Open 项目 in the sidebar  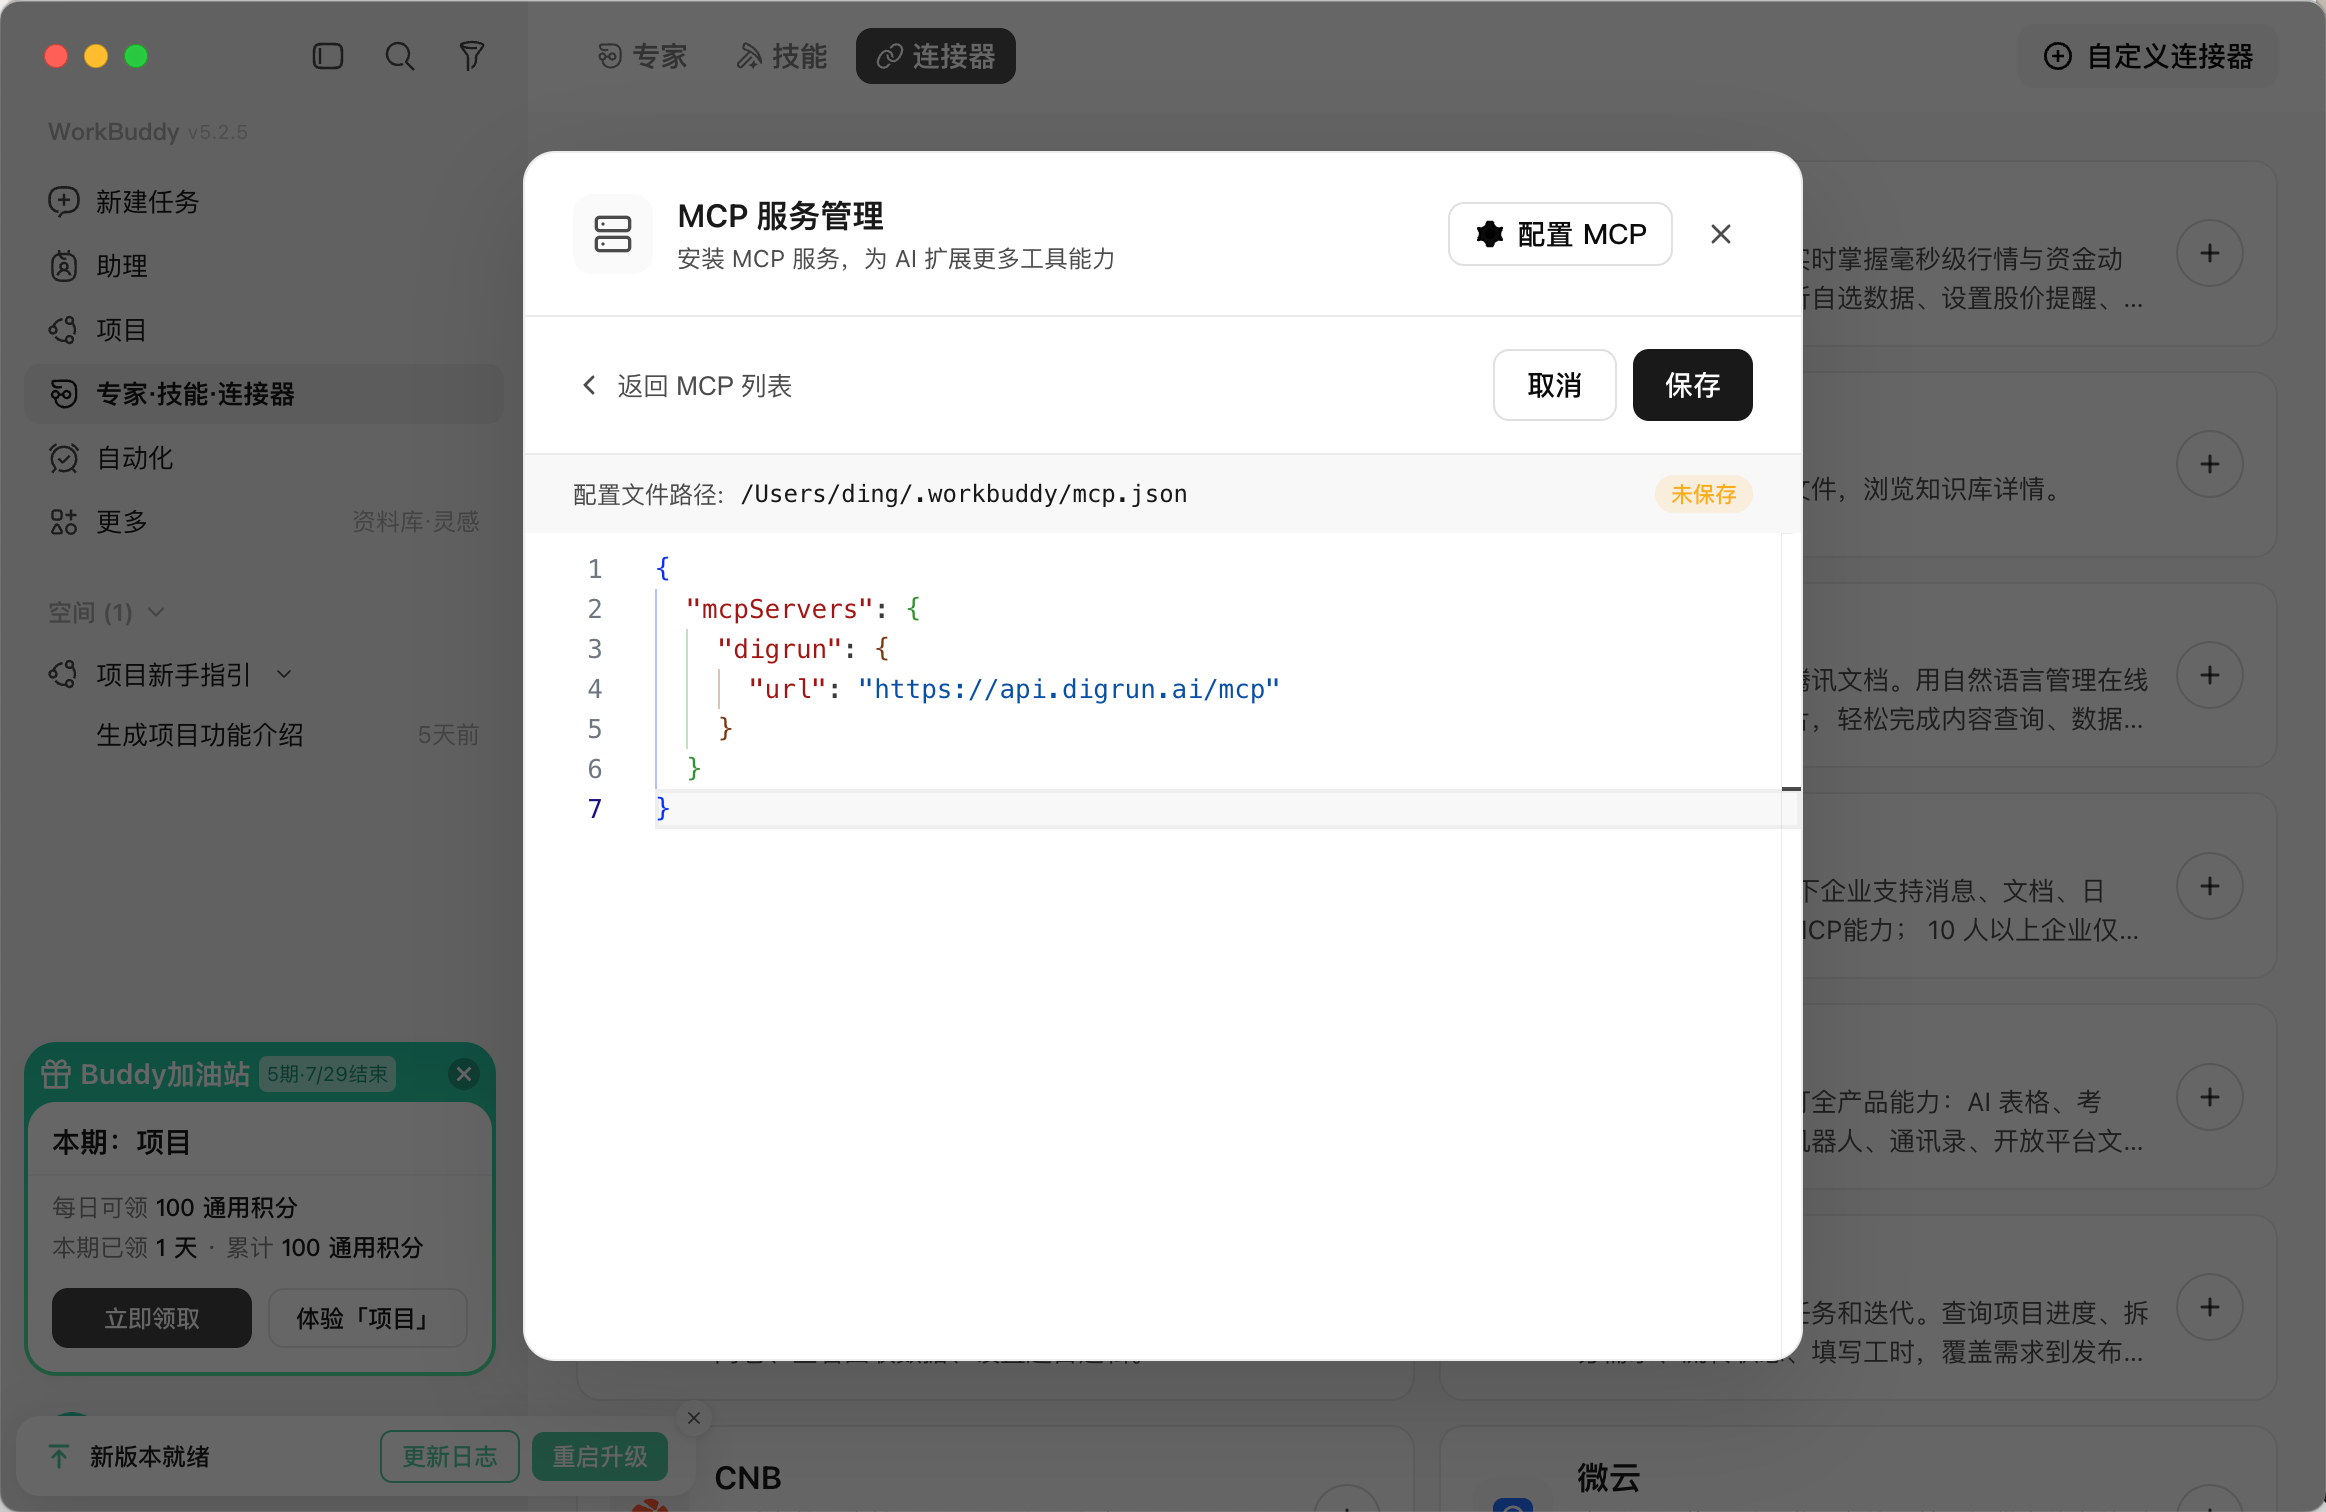click(264, 330)
